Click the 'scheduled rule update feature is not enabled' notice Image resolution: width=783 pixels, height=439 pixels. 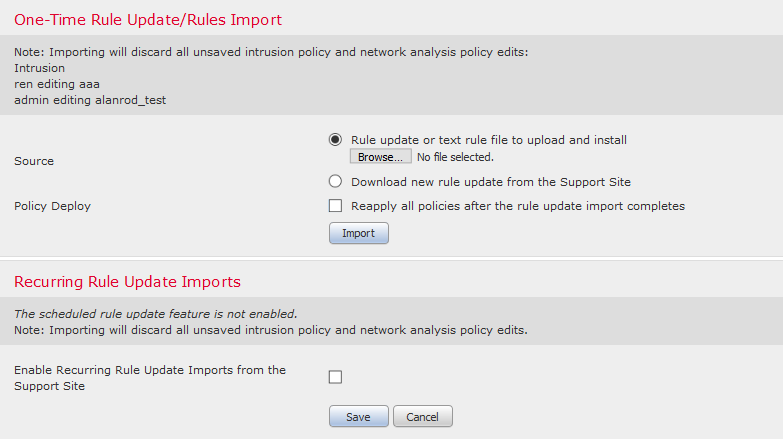pos(155,313)
